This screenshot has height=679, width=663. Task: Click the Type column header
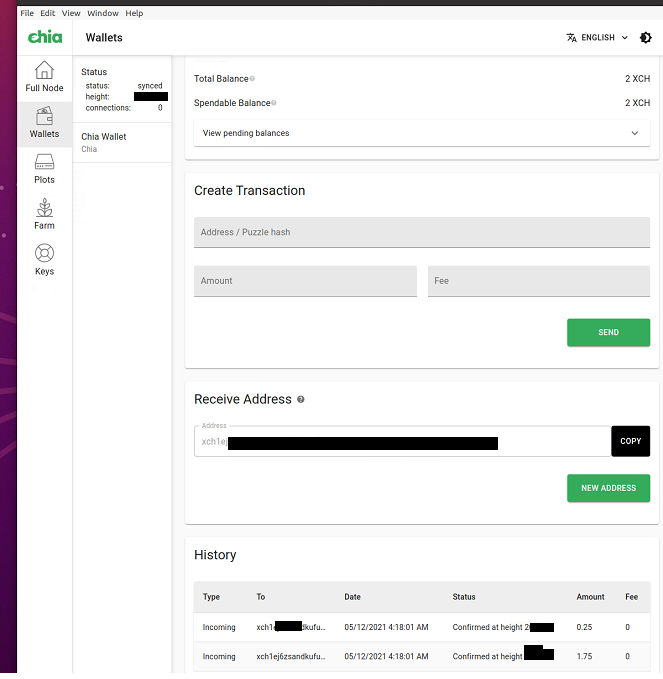[211, 597]
